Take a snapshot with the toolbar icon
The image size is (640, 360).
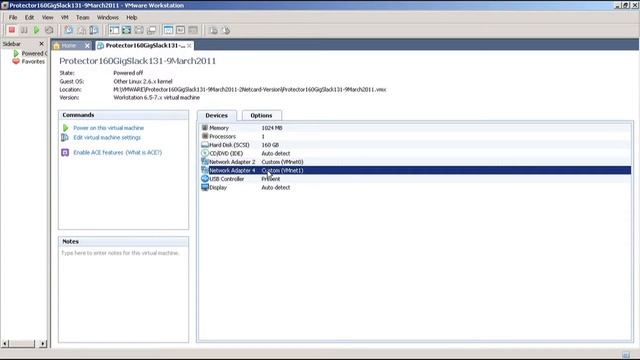pos(69,30)
